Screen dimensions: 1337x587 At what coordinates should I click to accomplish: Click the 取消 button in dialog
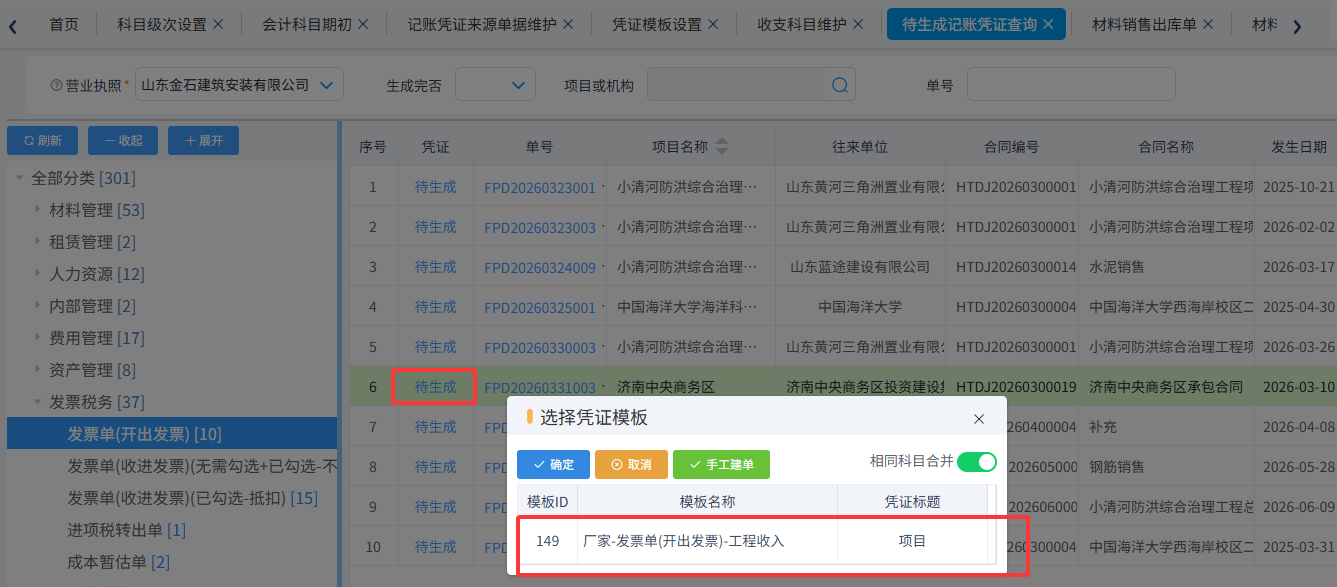(631, 465)
